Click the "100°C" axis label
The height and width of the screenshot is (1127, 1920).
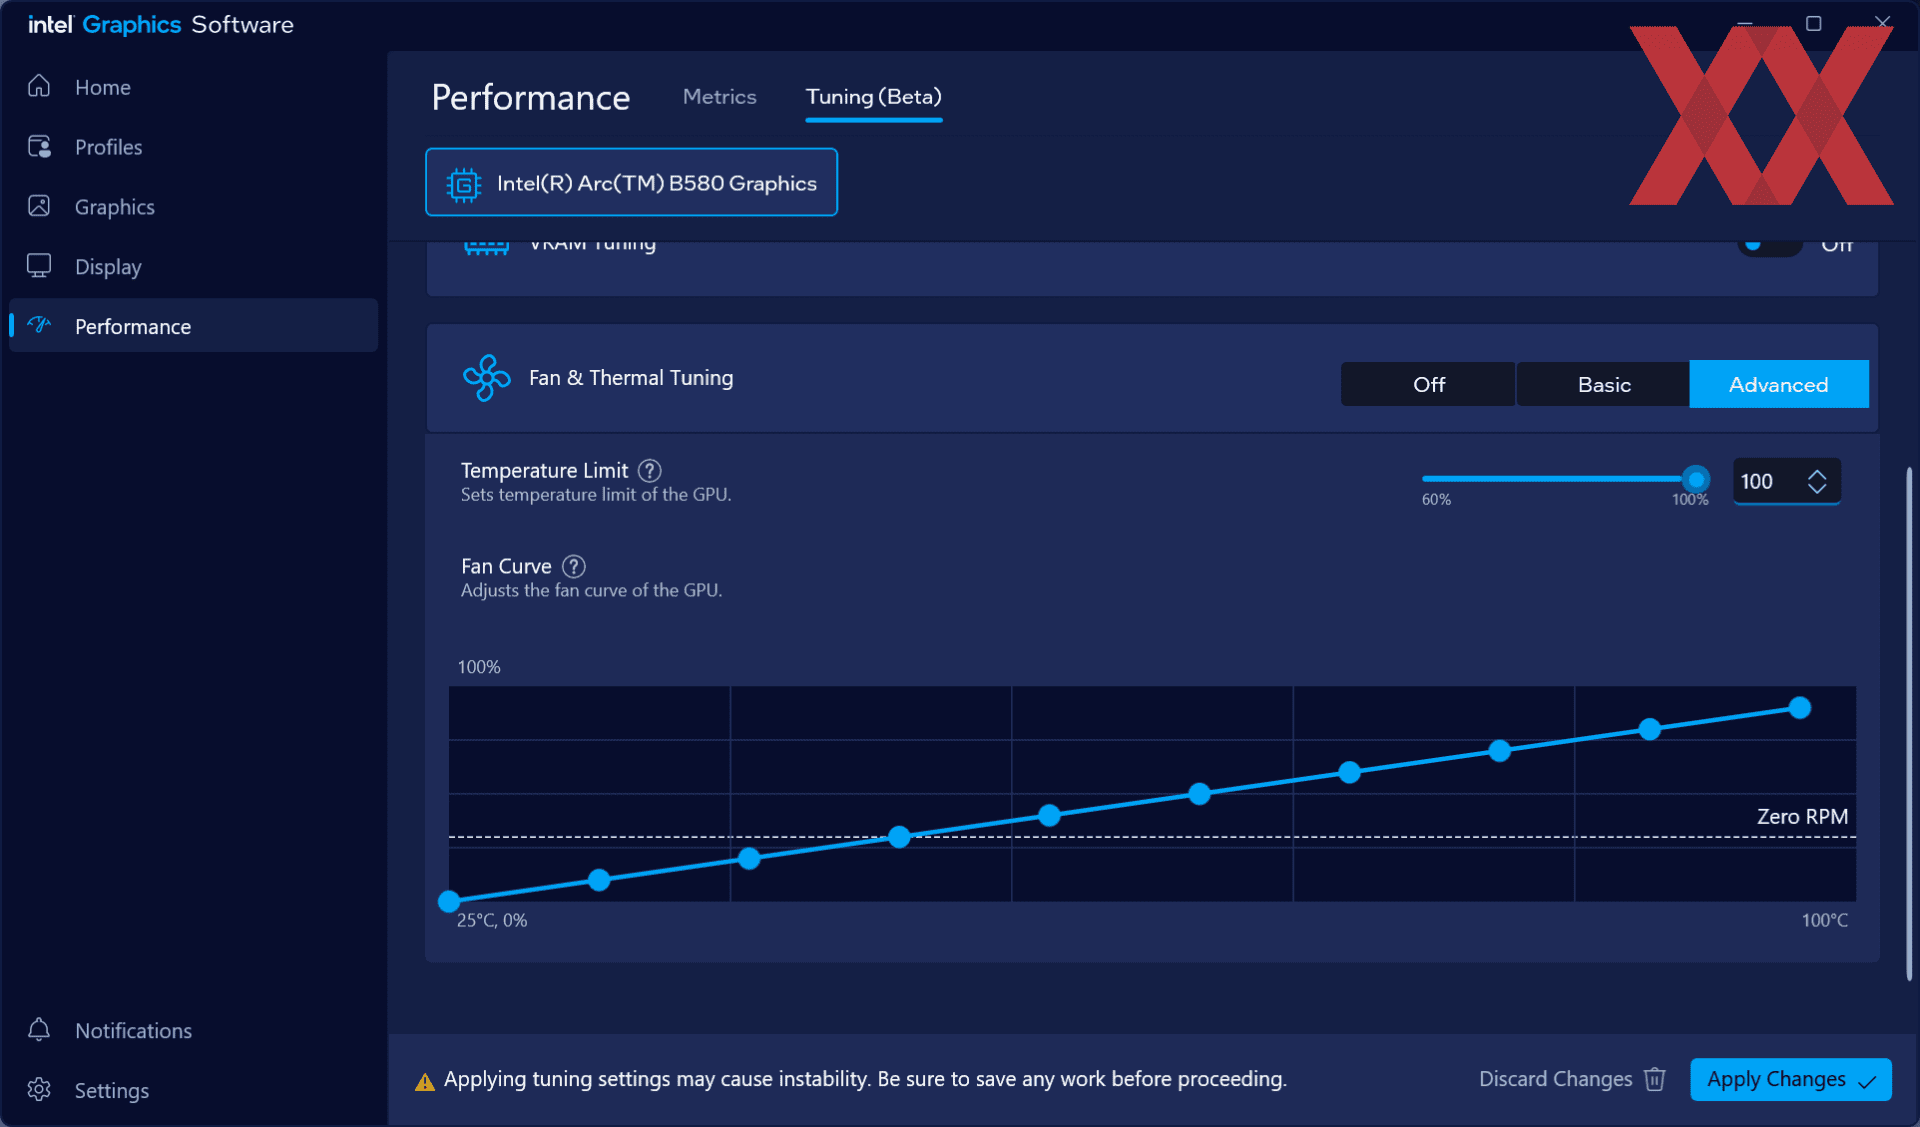[x=1825, y=920]
